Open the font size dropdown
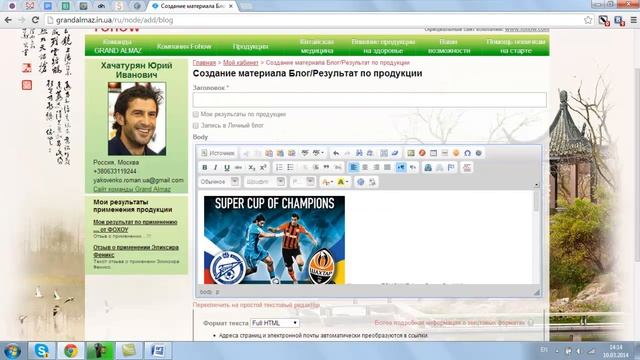Image resolution: width=640 pixels, height=360 pixels. coord(302,182)
